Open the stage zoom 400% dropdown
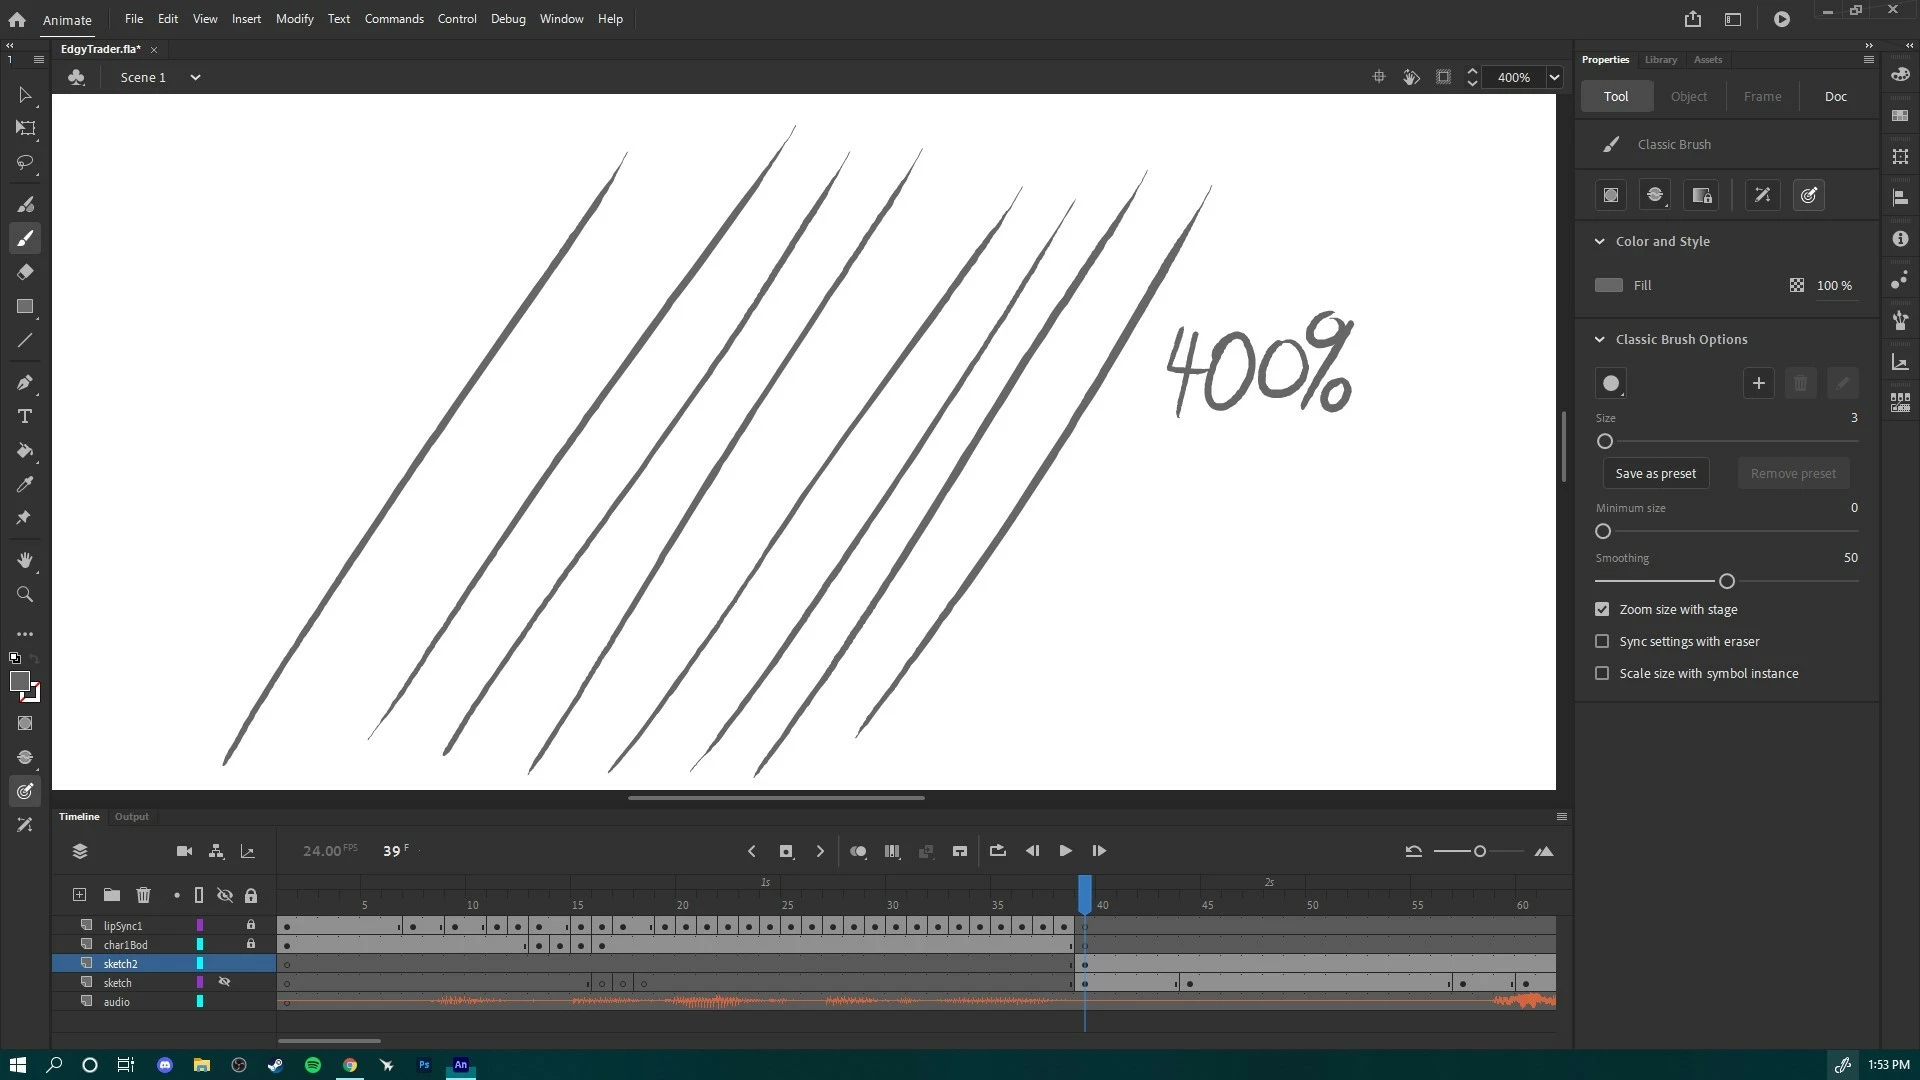This screenshot has width=1920, height=1080. point(1554,77)
